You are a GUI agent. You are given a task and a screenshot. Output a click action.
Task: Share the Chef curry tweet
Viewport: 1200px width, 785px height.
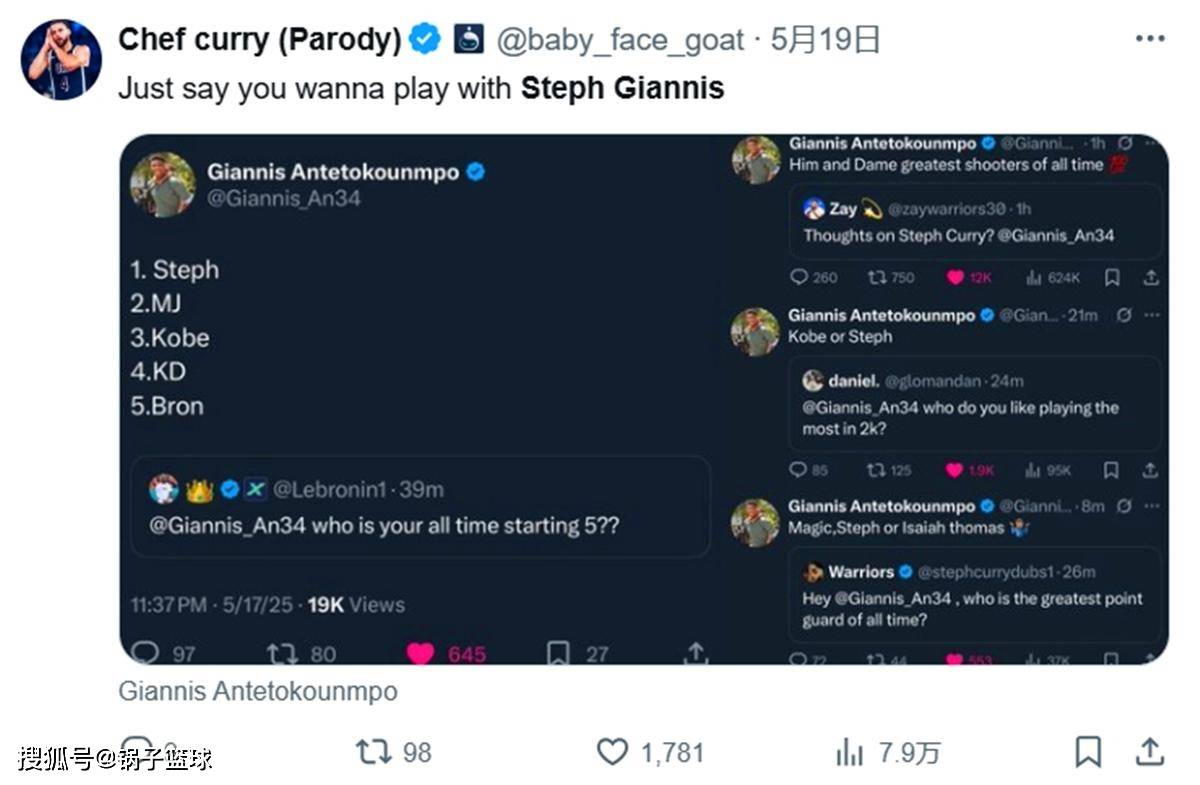point(1150,752)
